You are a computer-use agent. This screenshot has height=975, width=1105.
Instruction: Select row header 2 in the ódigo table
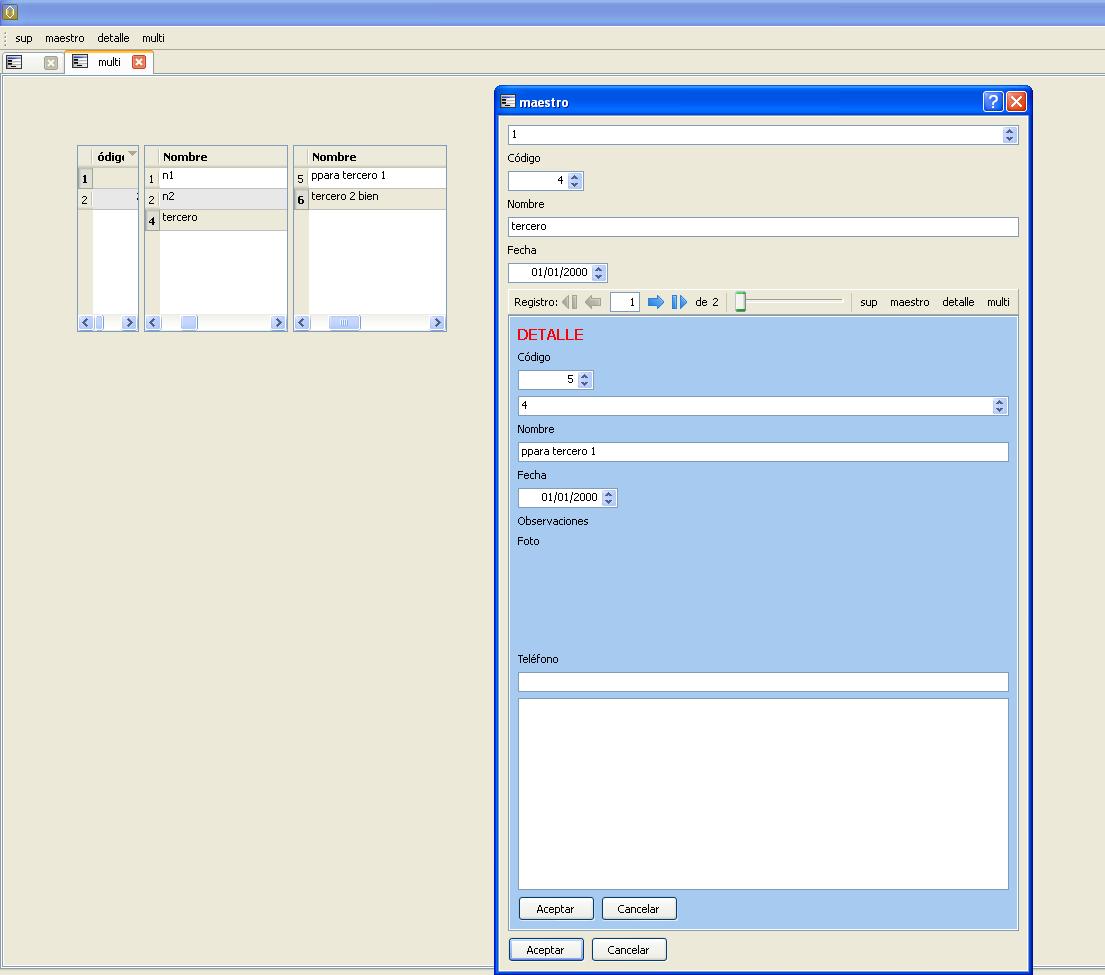point(85,199)
